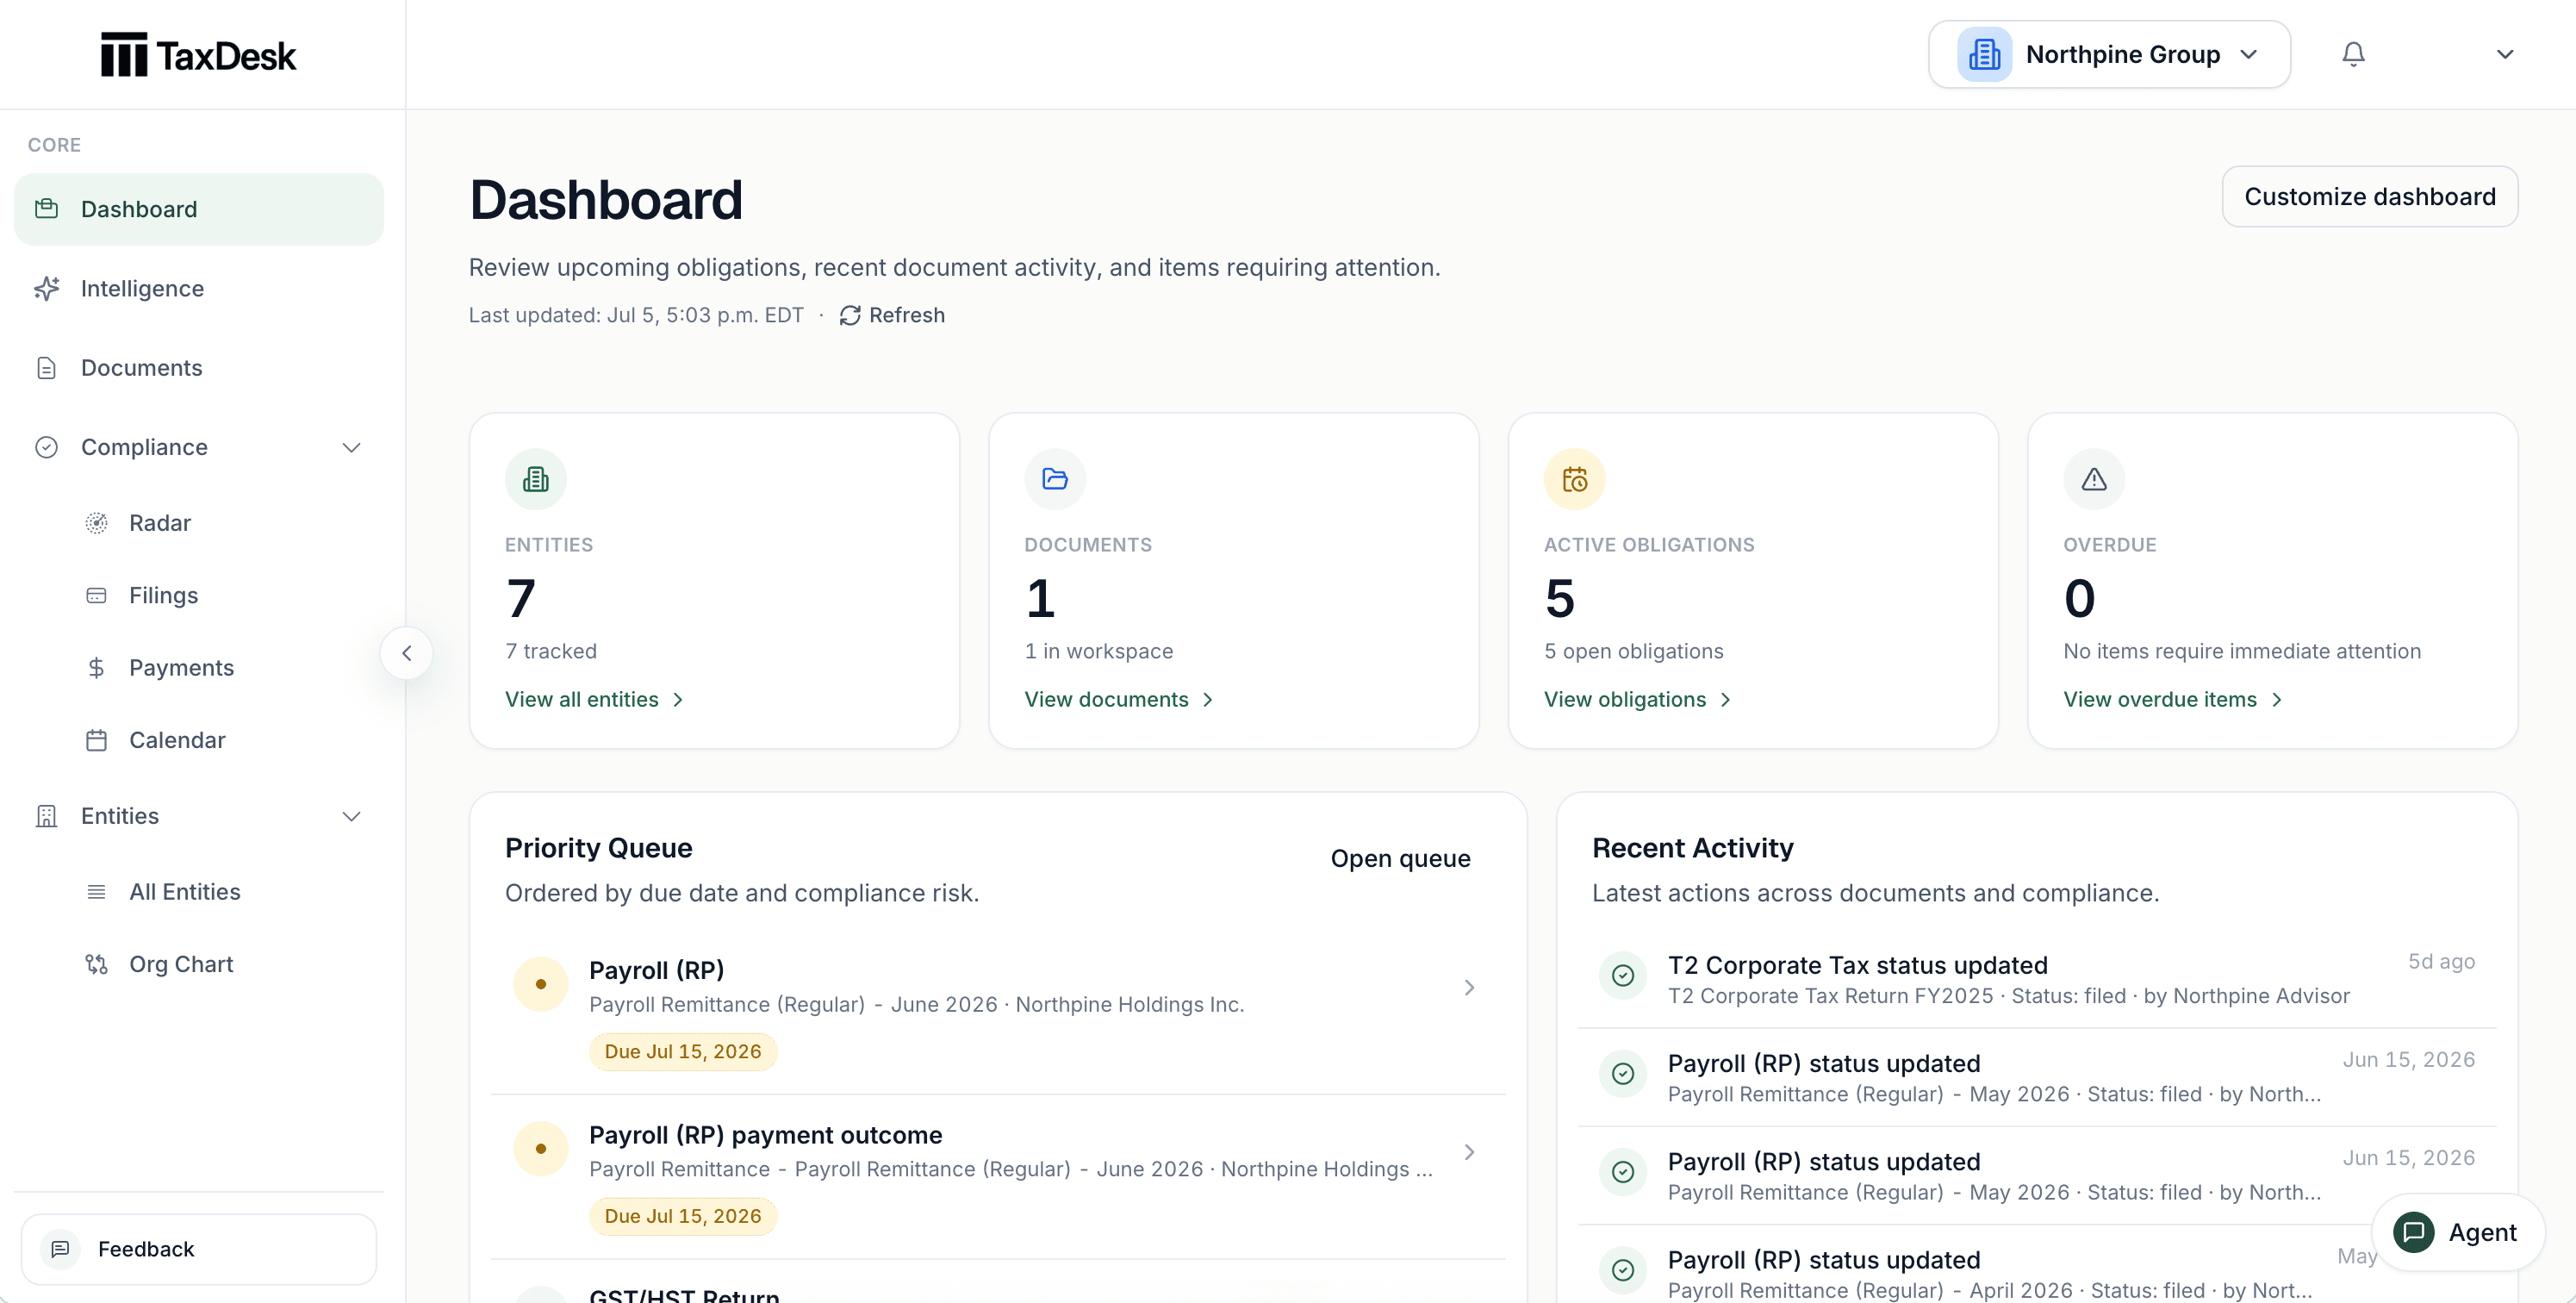2576x1303 pixels.
Task: Click the TaxDesk logo
Action: (x=198, y=55)
